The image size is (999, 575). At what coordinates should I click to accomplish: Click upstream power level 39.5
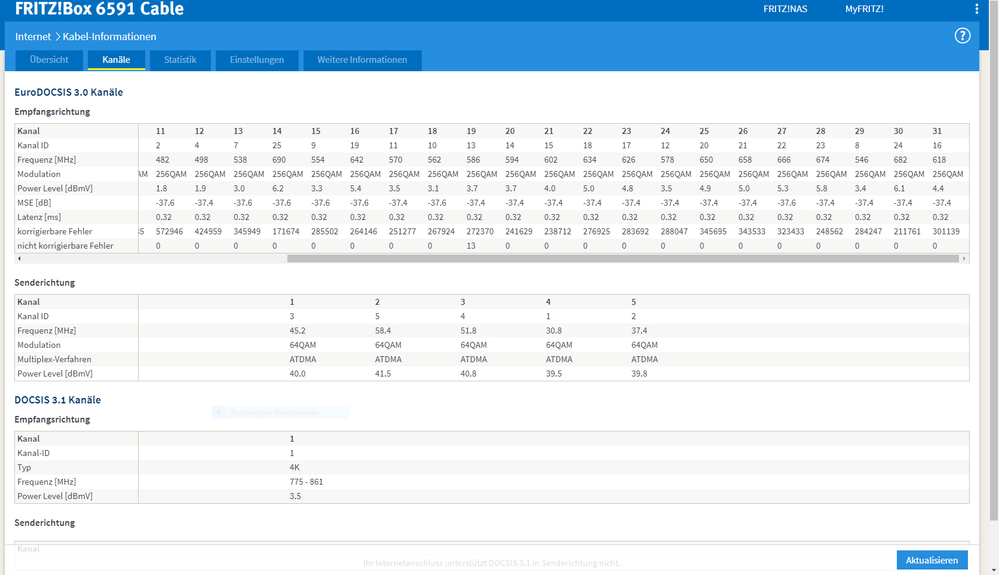pos(554,374)
